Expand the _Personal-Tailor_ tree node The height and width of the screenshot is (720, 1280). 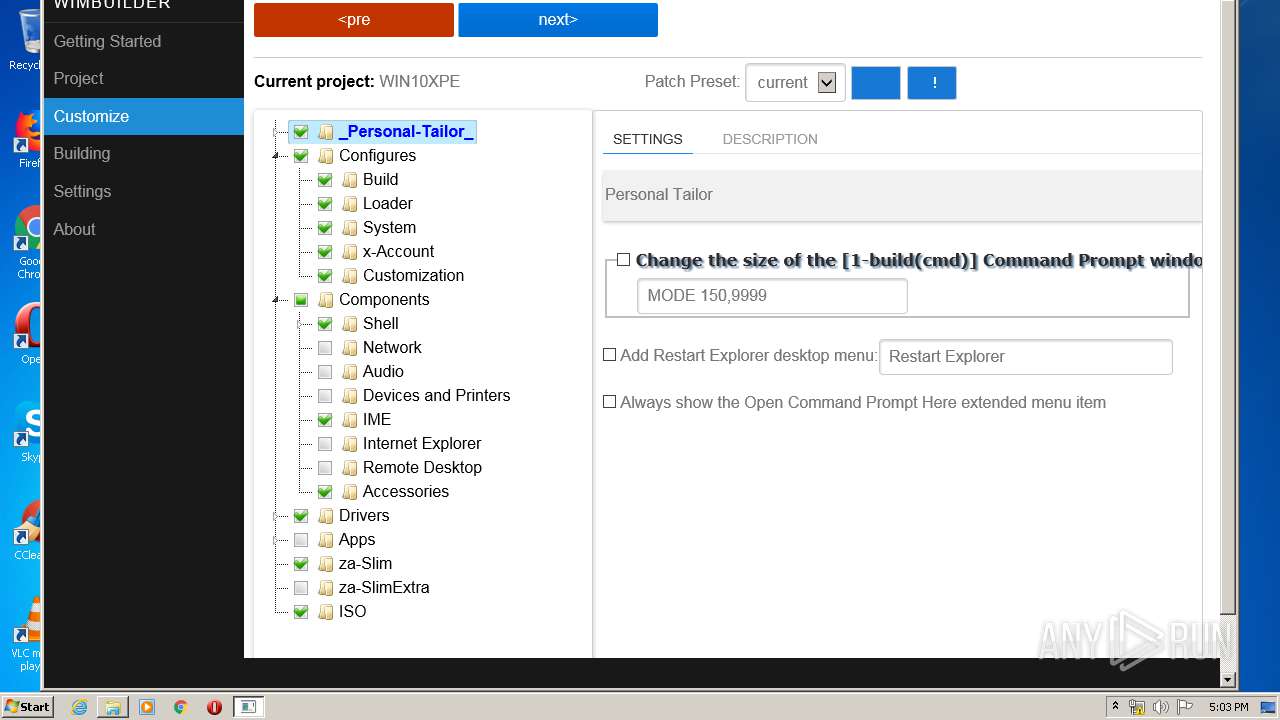[x=277, y=132]
